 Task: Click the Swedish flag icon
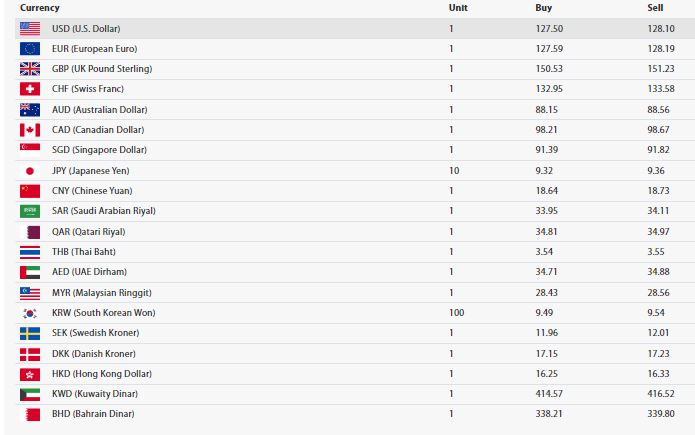point(30,333)
